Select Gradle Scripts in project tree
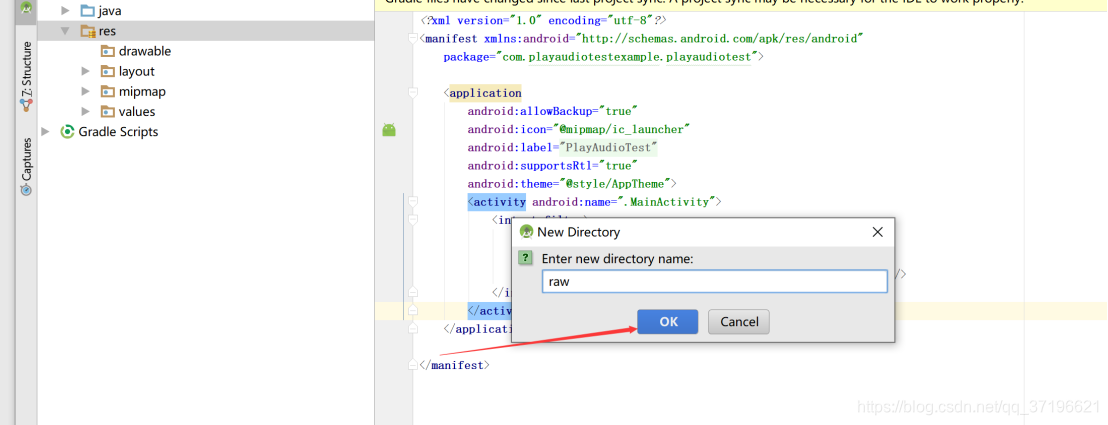 point(118,132)
